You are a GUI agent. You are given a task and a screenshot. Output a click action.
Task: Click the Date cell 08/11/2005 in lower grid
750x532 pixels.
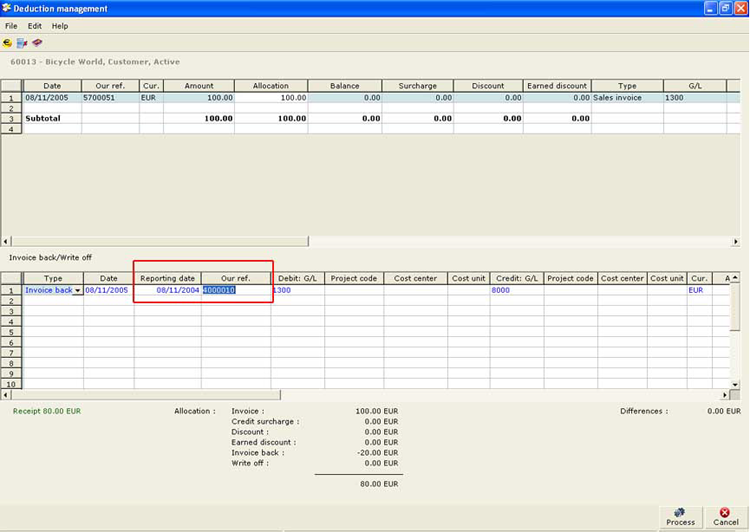click(108, 290)
